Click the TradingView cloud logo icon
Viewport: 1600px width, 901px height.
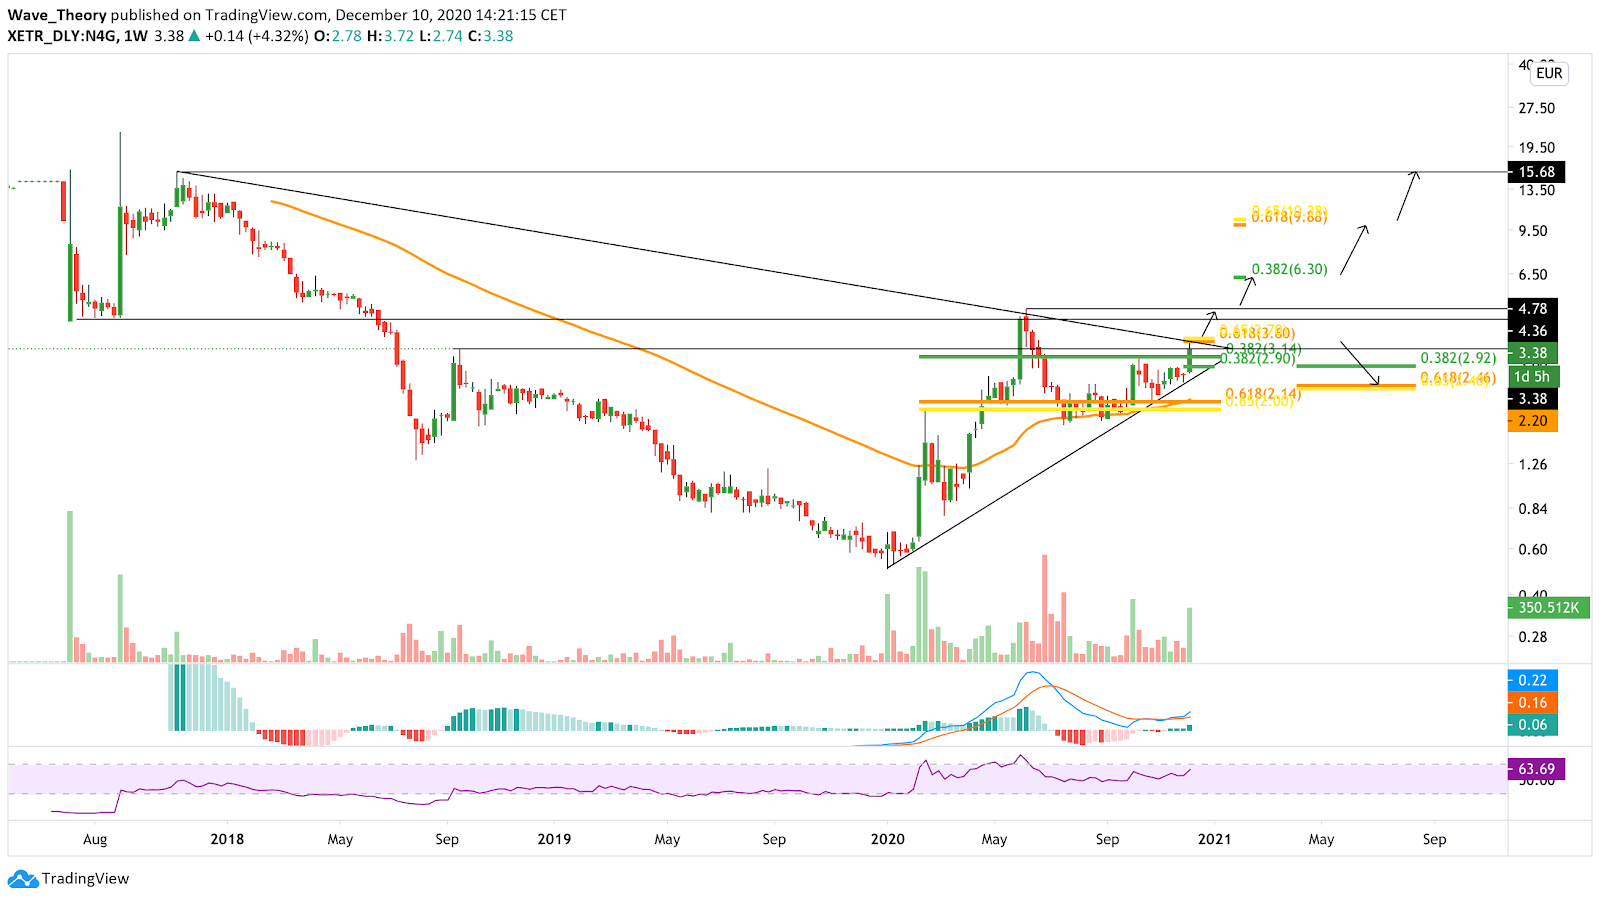[22, 879]
